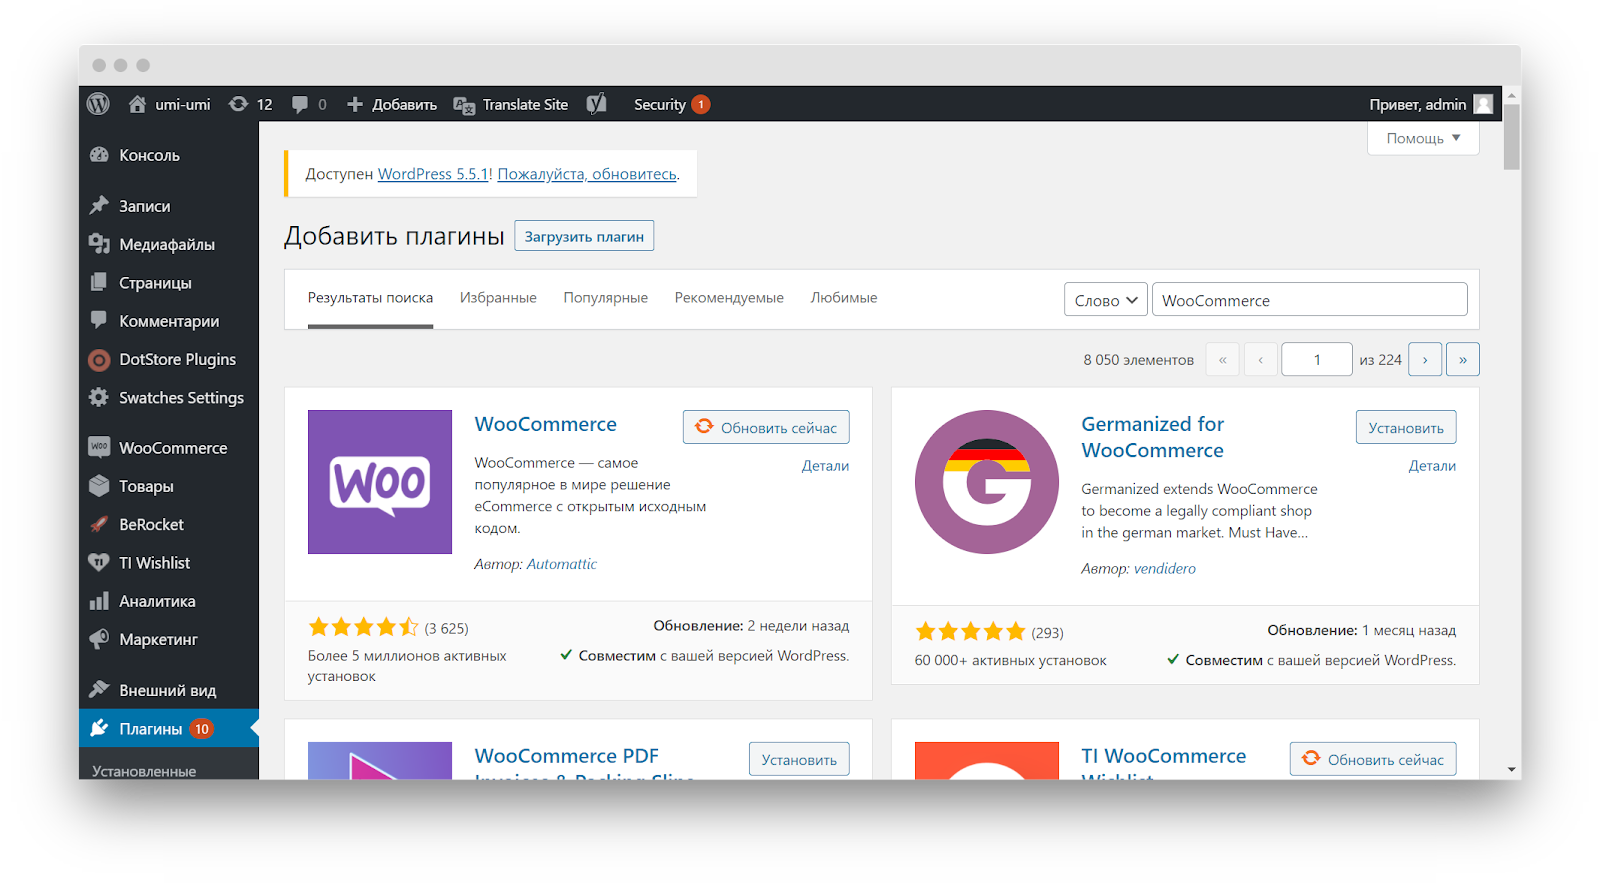
Task: Switch to Результаты поиска tab
Action: [x=370, y=298]
